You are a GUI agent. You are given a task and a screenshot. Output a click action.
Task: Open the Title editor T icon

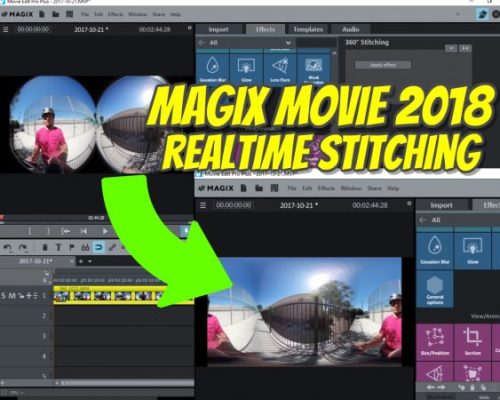(x=58, y=247)
